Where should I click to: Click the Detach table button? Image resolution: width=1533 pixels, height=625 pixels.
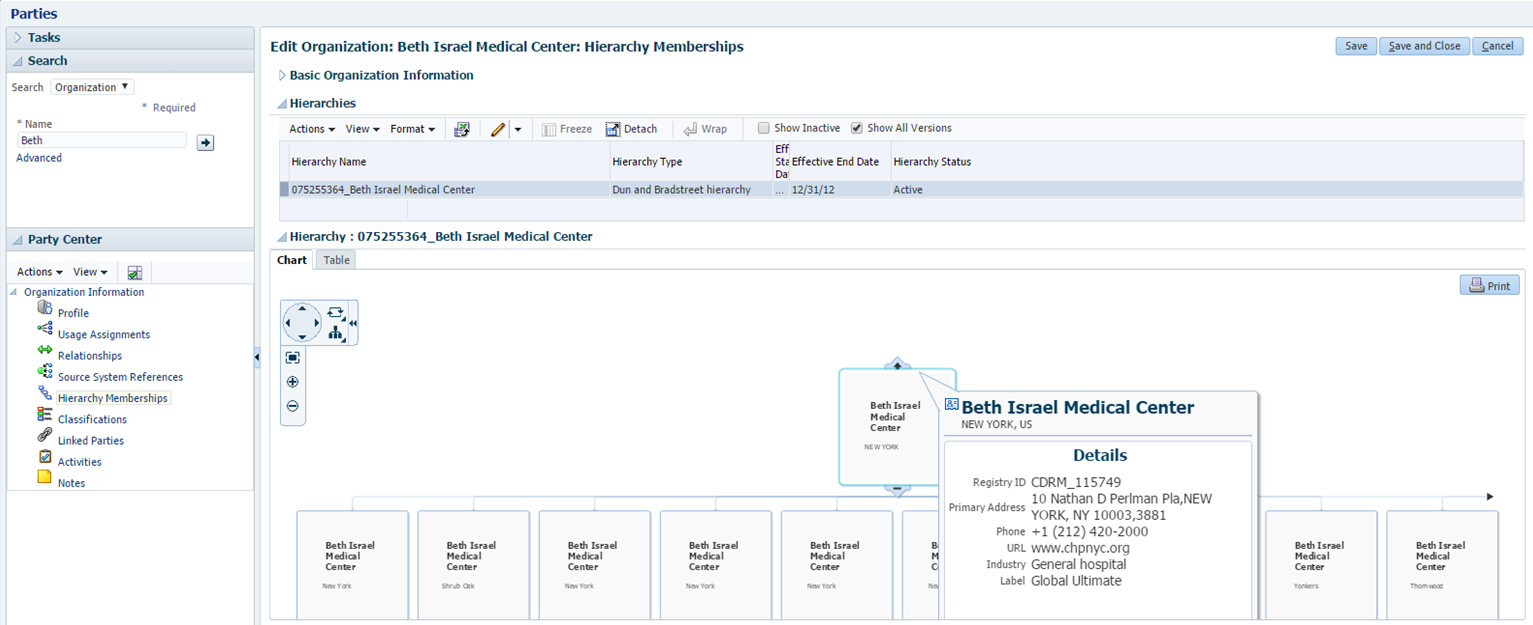point(631,129)
